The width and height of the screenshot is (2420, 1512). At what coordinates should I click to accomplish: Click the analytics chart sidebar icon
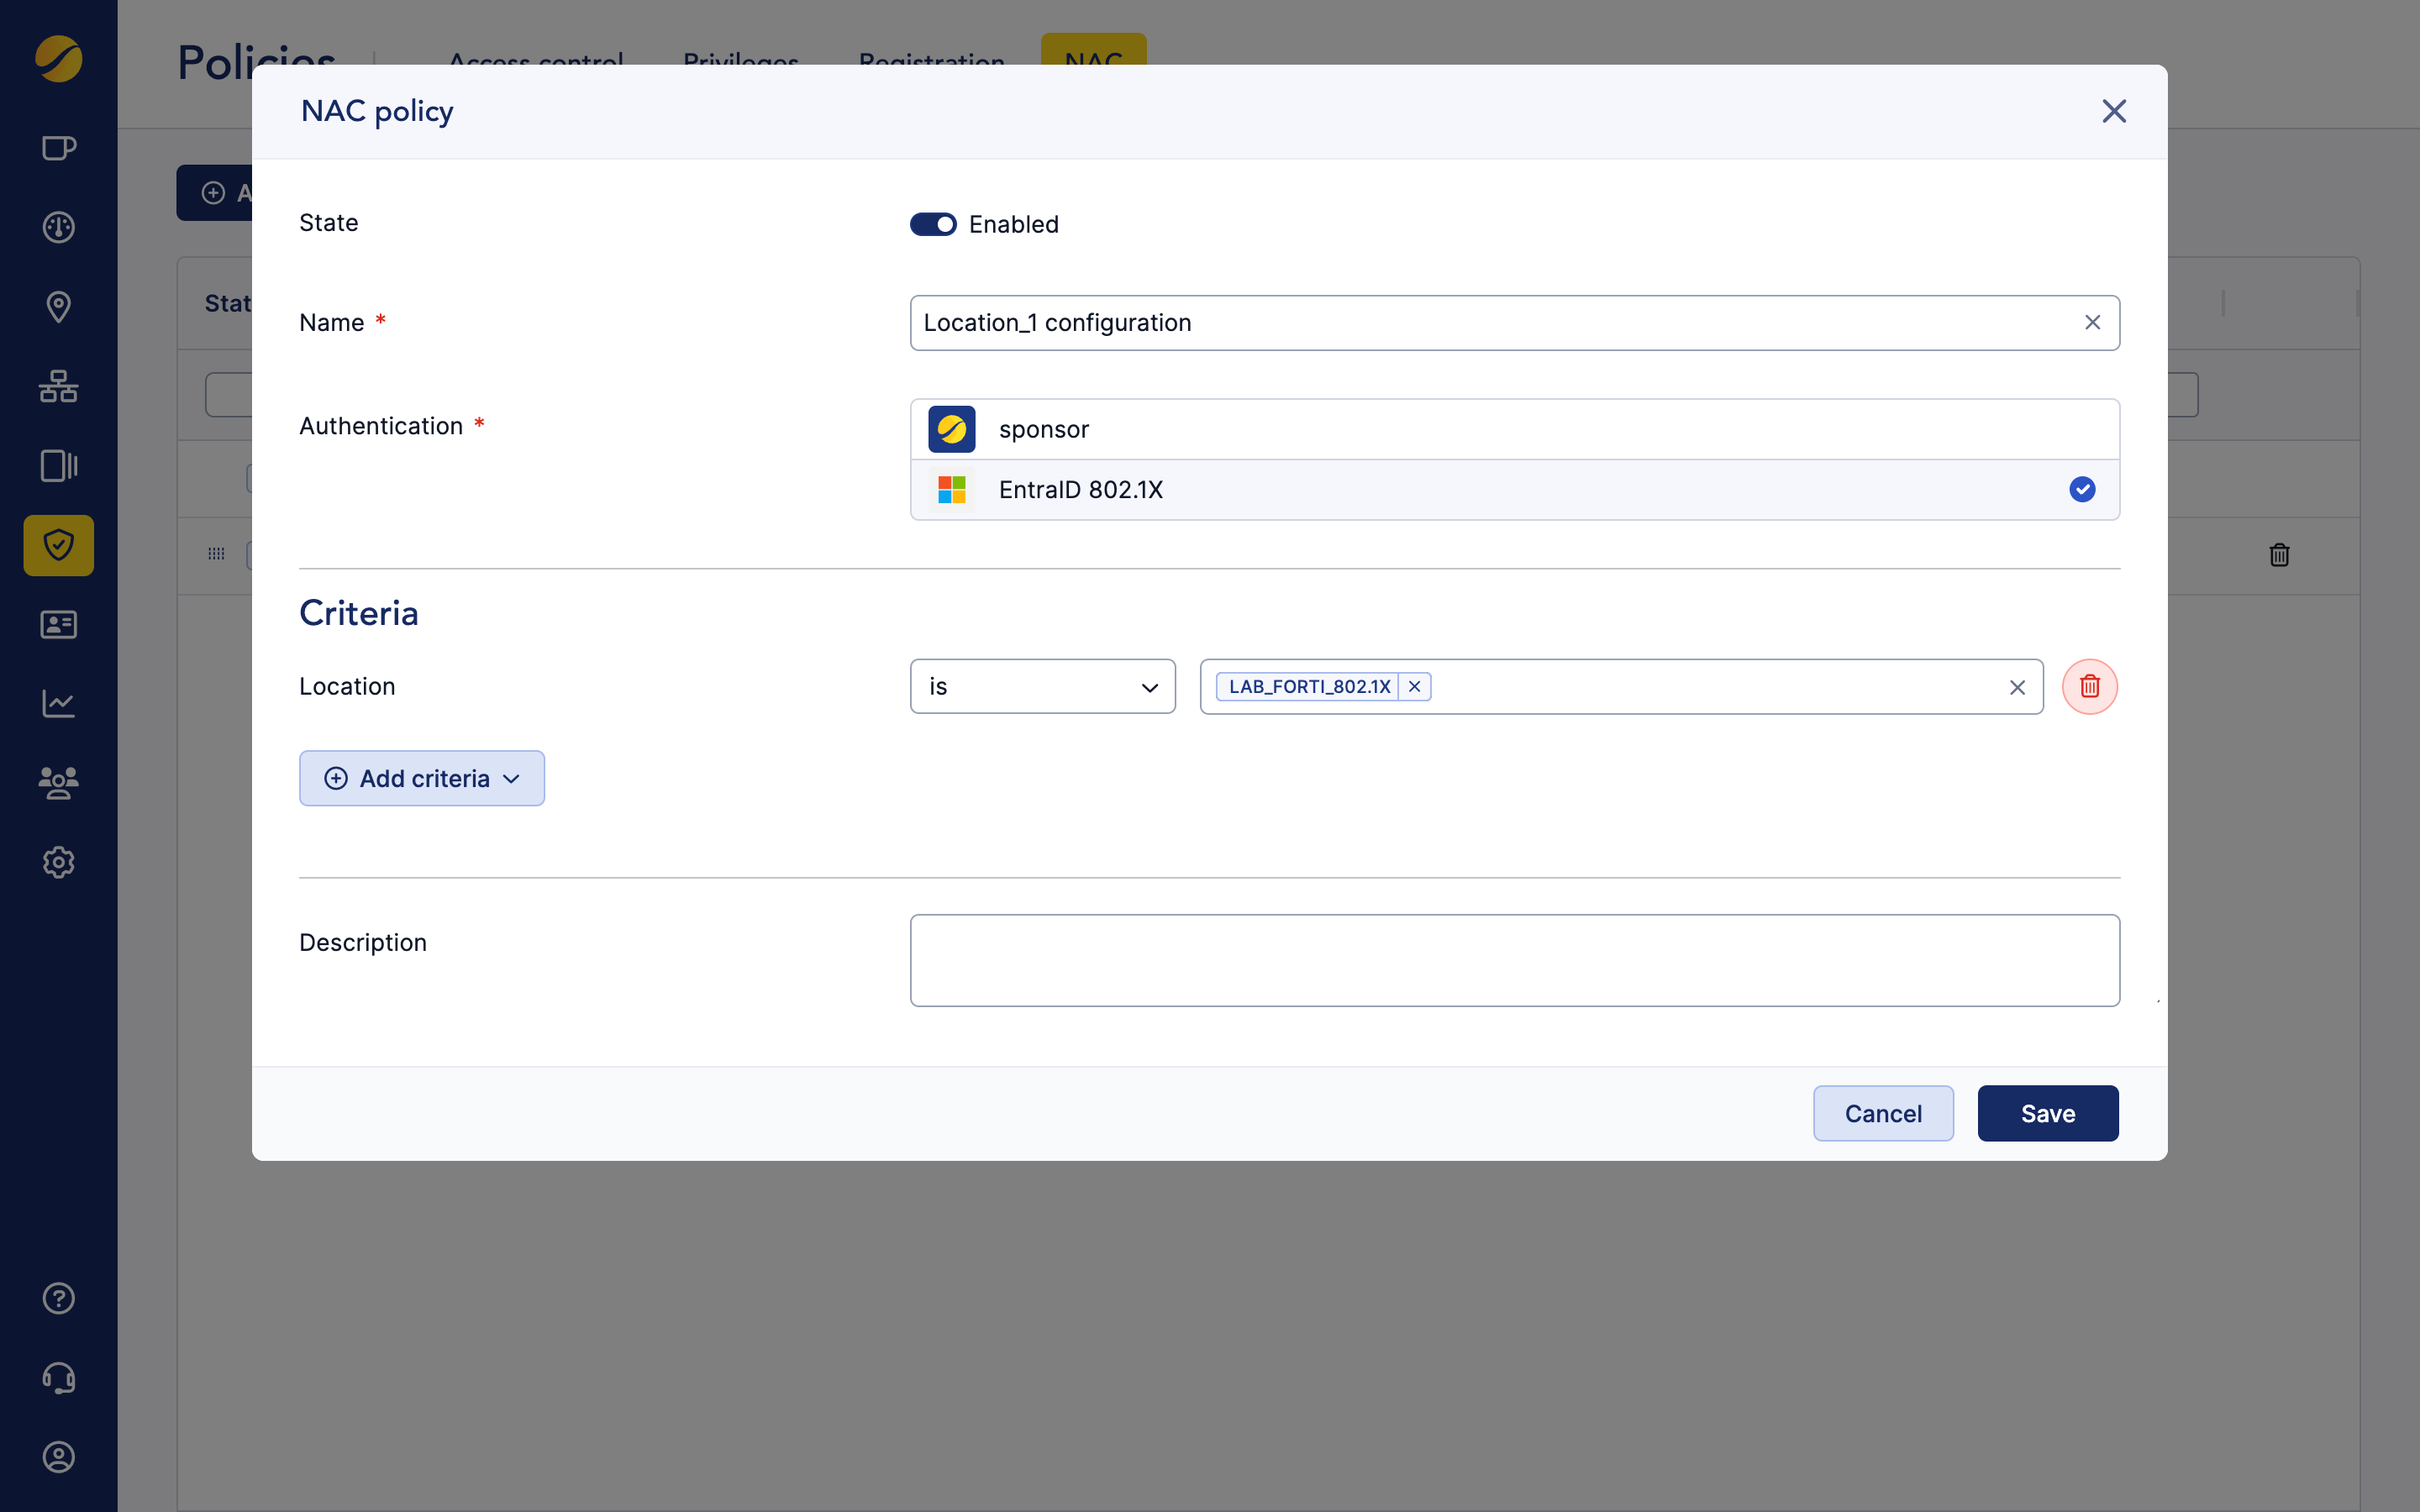[x=58, y=703]
